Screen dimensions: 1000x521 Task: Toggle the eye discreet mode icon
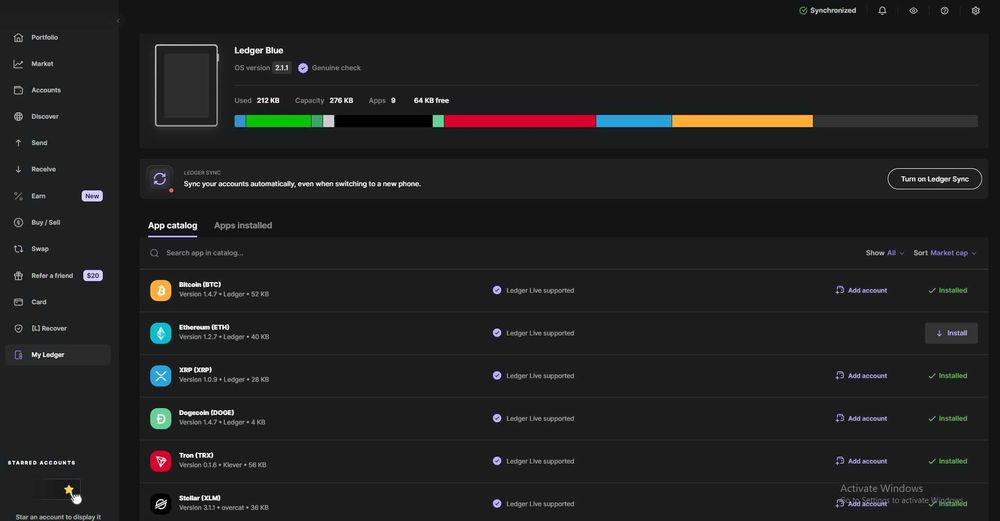(x=913, y=11)
